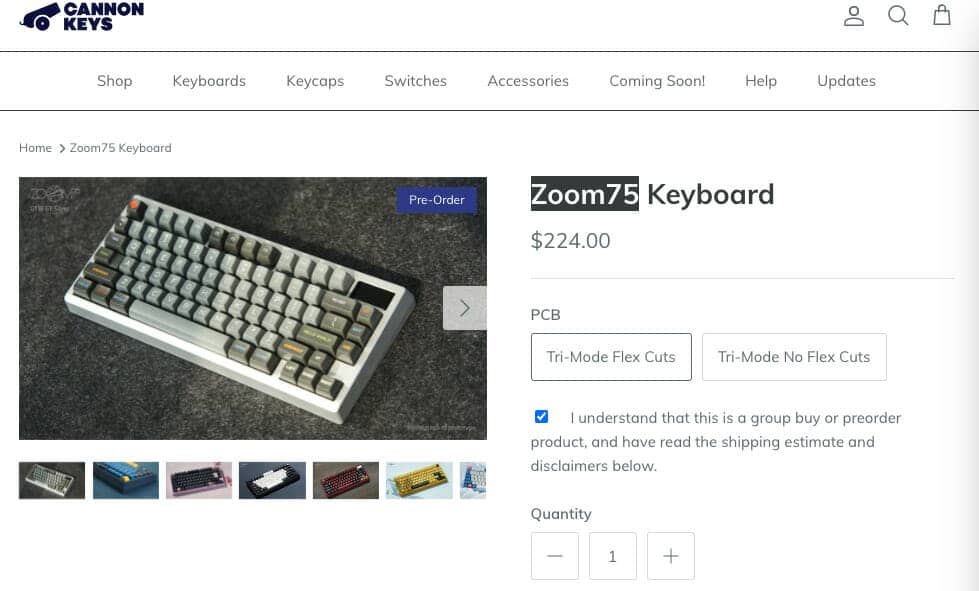Select the blue keyboard thumbnail
The image size is (979, 591).
point(126,480)
